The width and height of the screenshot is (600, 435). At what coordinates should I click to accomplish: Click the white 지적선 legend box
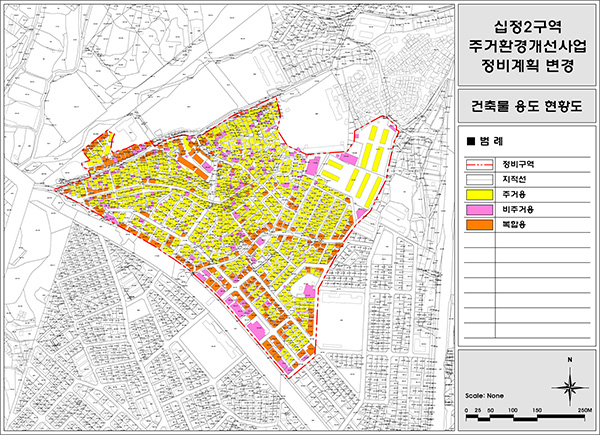click(x=480, y=179)
